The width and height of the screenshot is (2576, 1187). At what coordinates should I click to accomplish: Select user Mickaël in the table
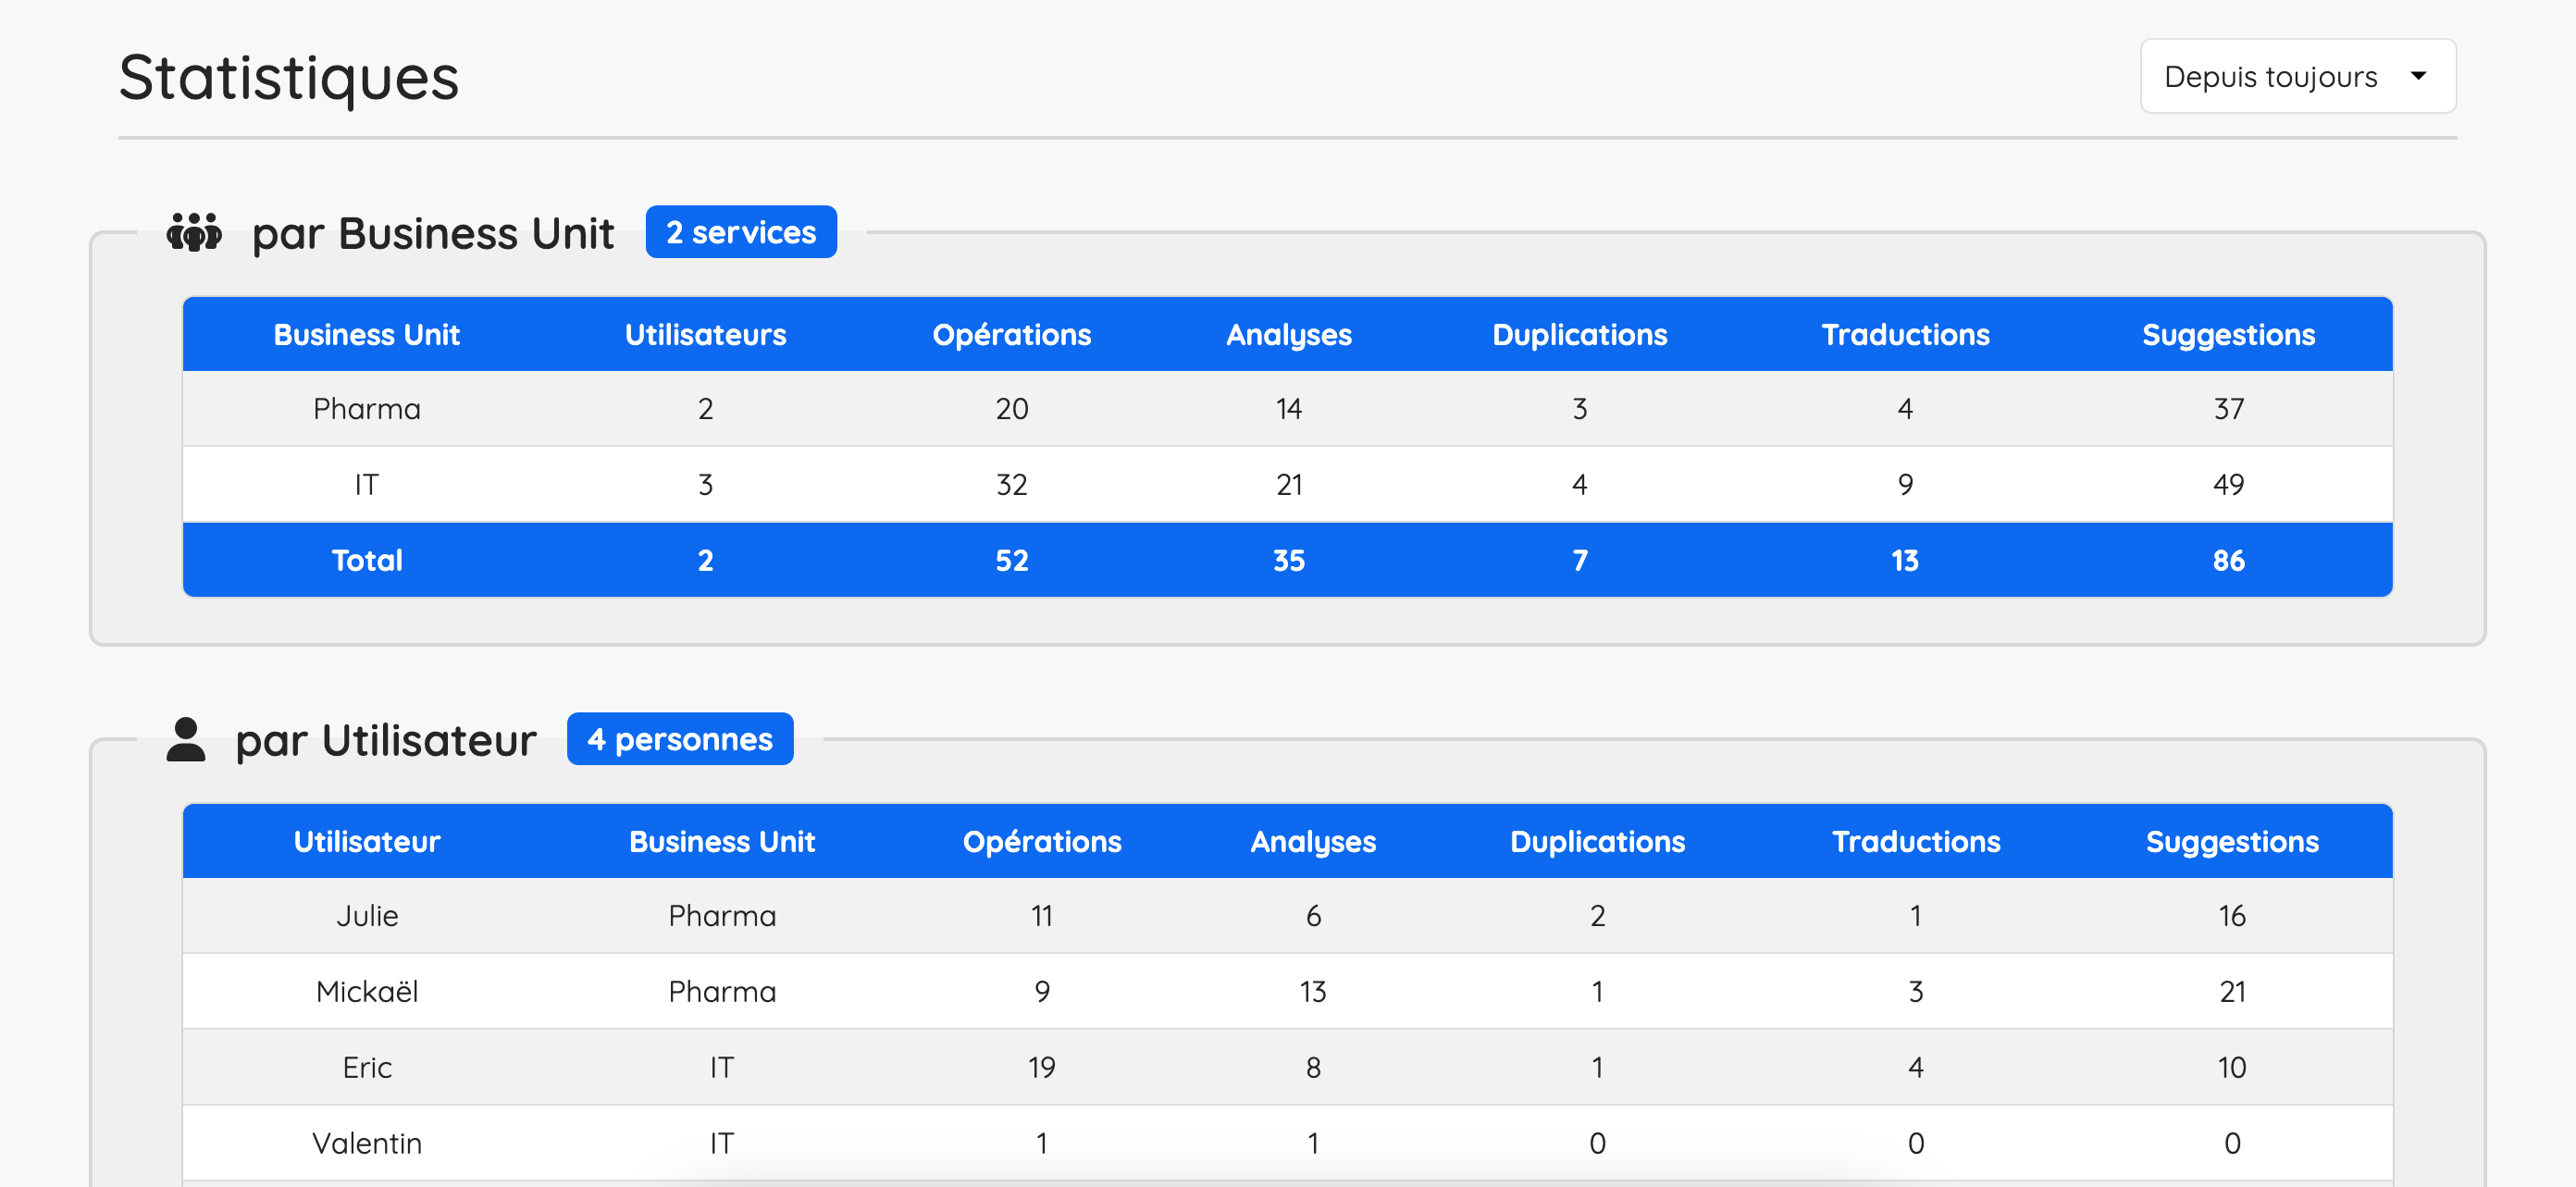pos(367,992)
